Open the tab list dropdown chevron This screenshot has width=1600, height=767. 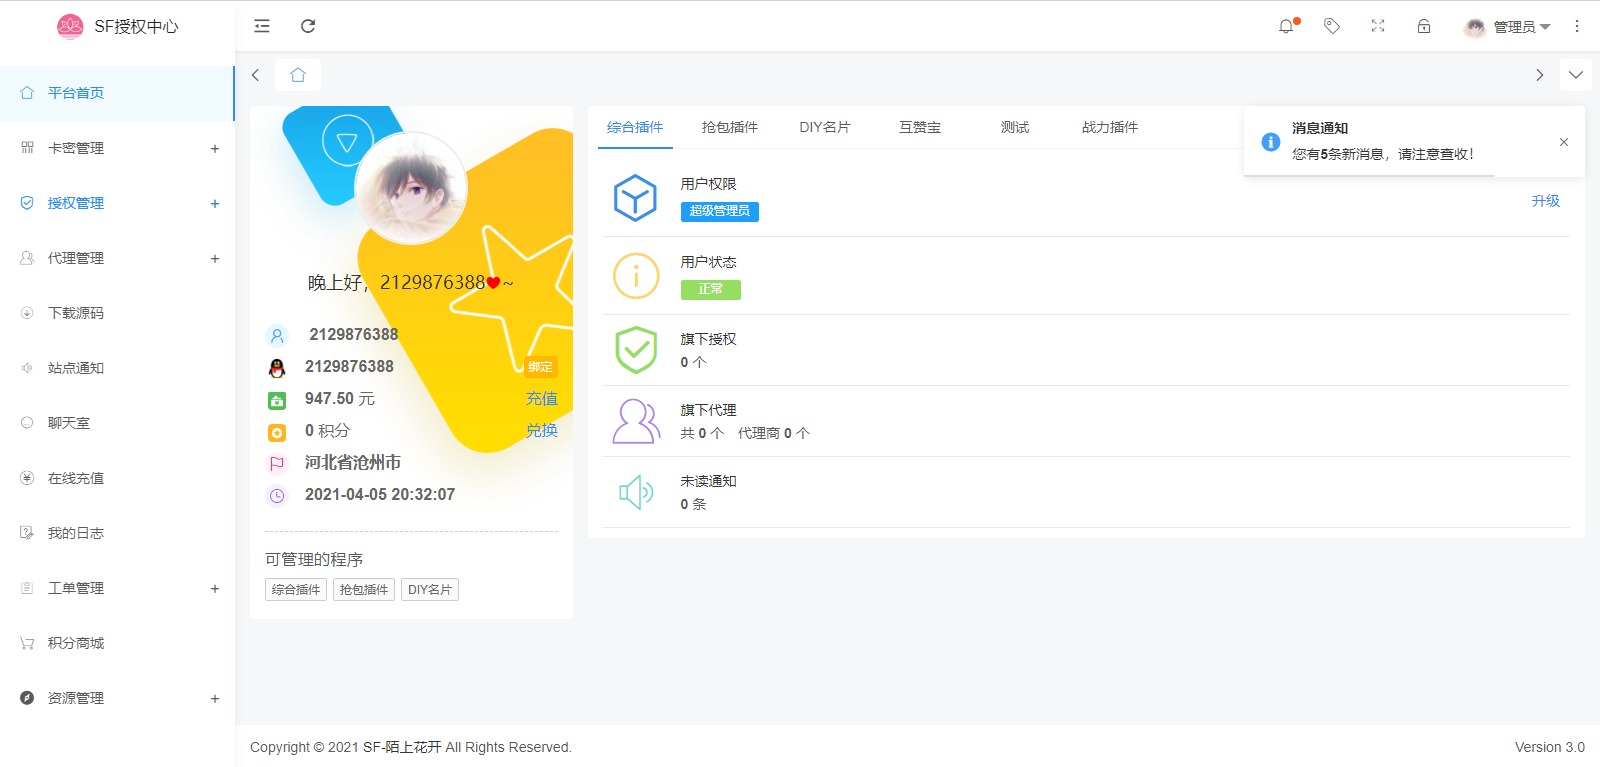pyautogui.click(x=1576, y=75)
